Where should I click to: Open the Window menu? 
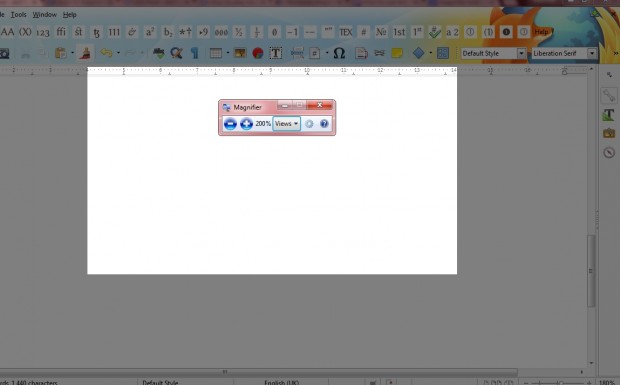point(44,15)
